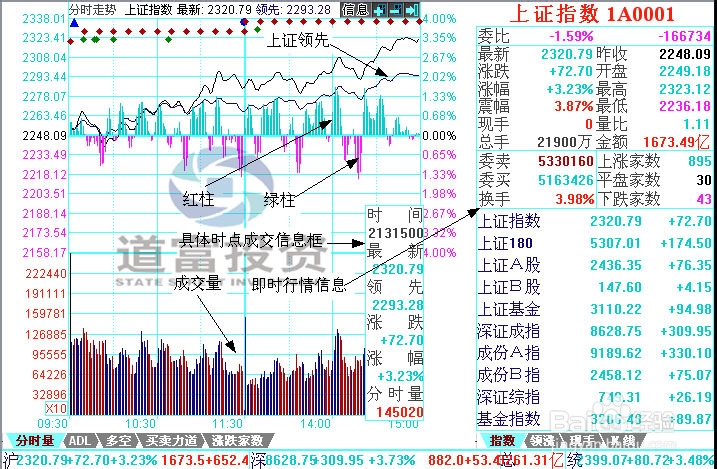
Task: Click the 昨收 value 2248.09
Action: pos(685,54)
